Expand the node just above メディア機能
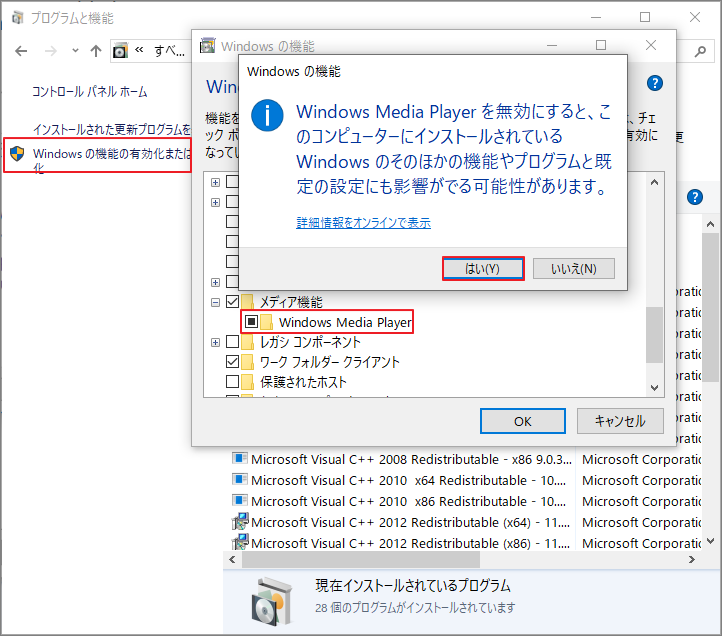Viewport: 722px width, 636px height. pos(215,282)
